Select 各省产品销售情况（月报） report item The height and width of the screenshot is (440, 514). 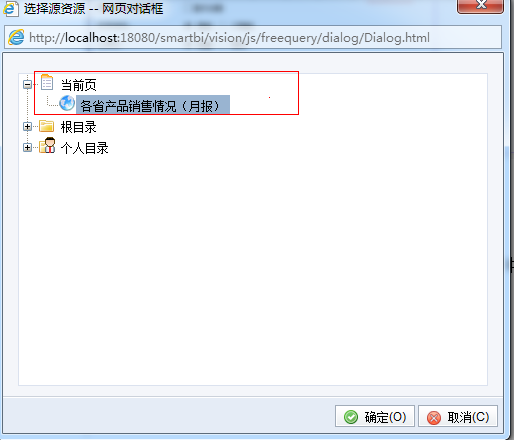pyautogui.click(x=153, y=106)
